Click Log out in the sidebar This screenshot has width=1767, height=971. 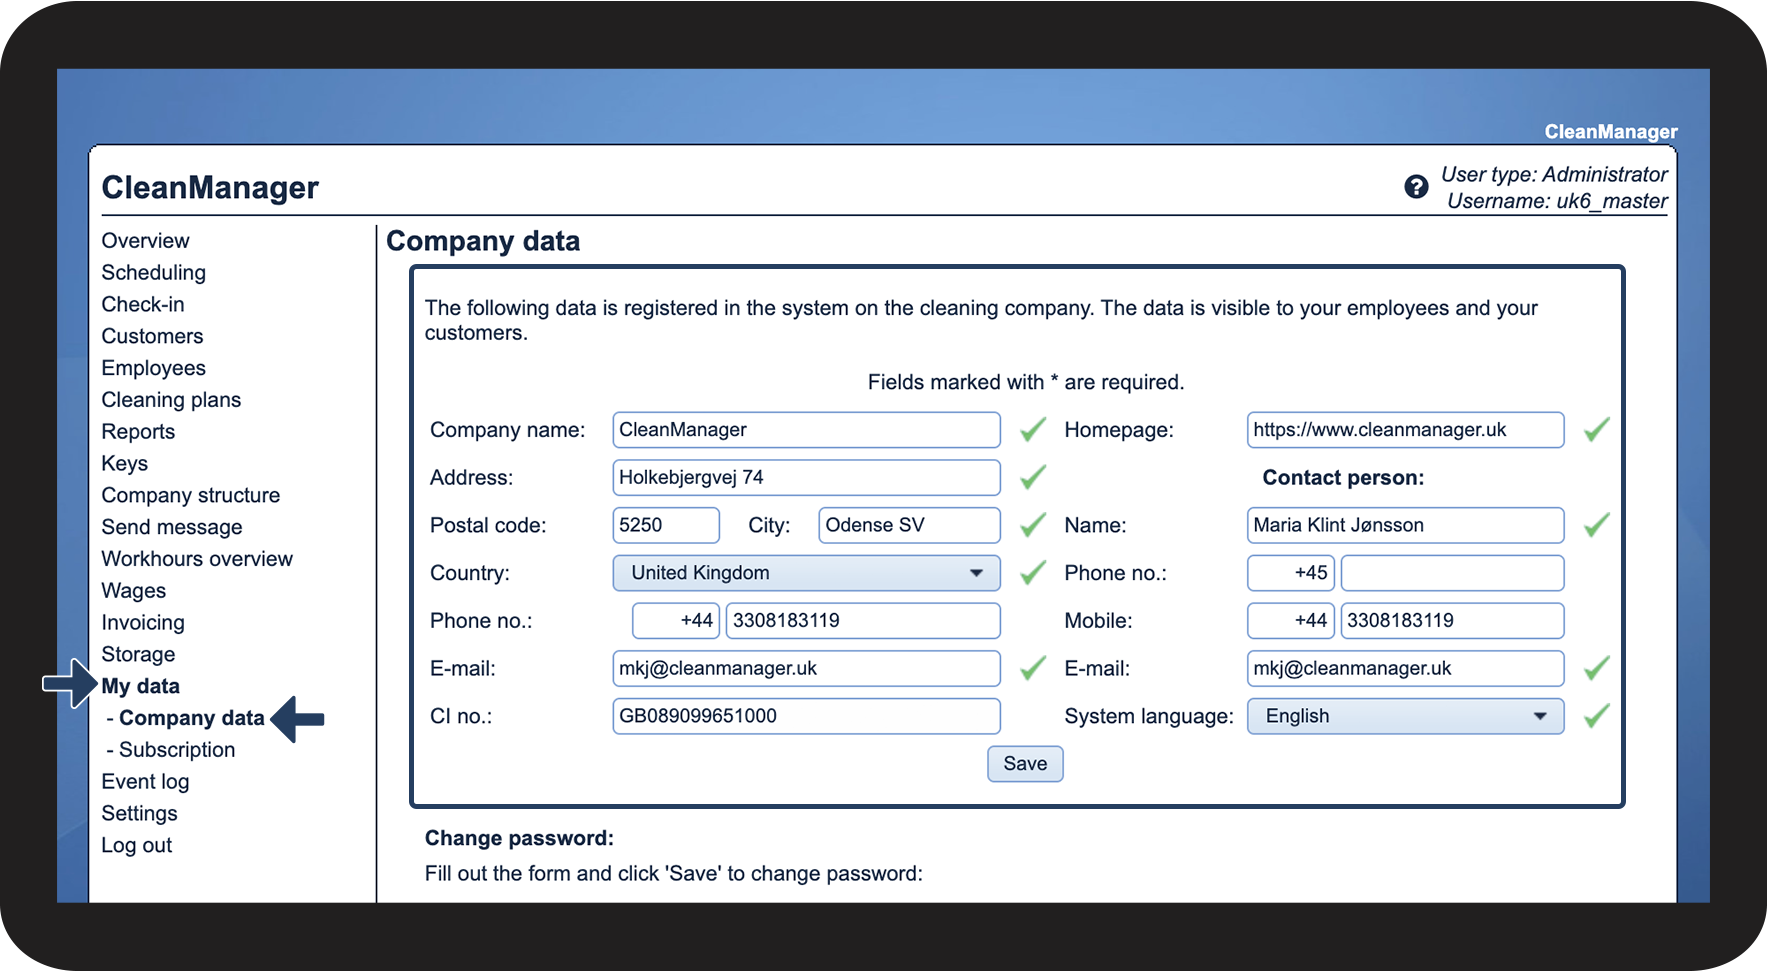(x=136, y=845)
